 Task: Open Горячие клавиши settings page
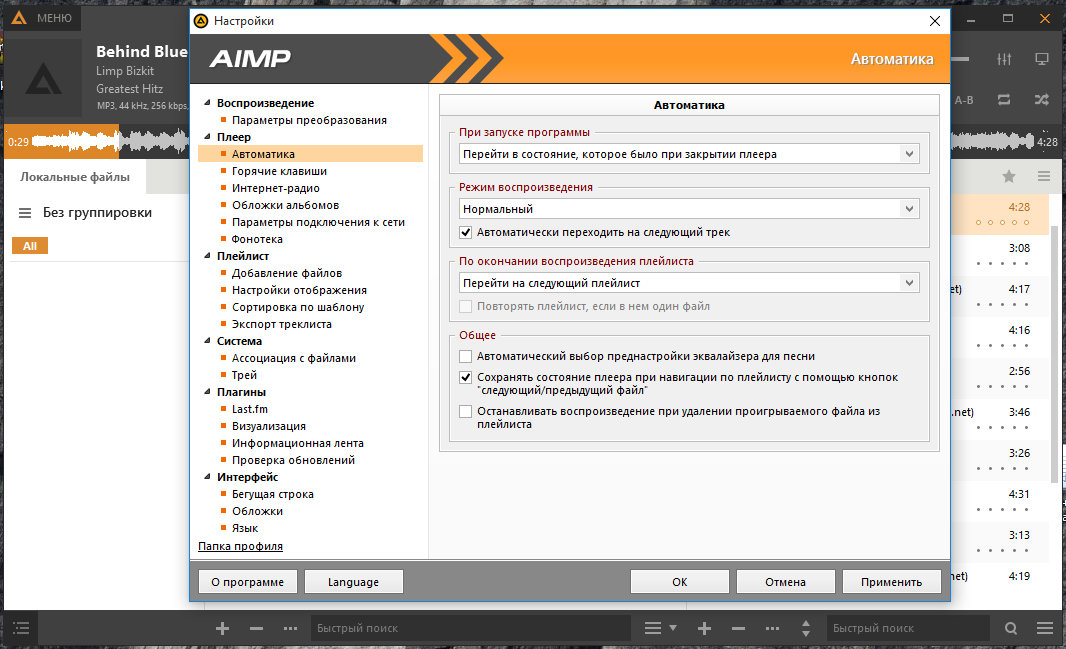click(x=279, y=171)
